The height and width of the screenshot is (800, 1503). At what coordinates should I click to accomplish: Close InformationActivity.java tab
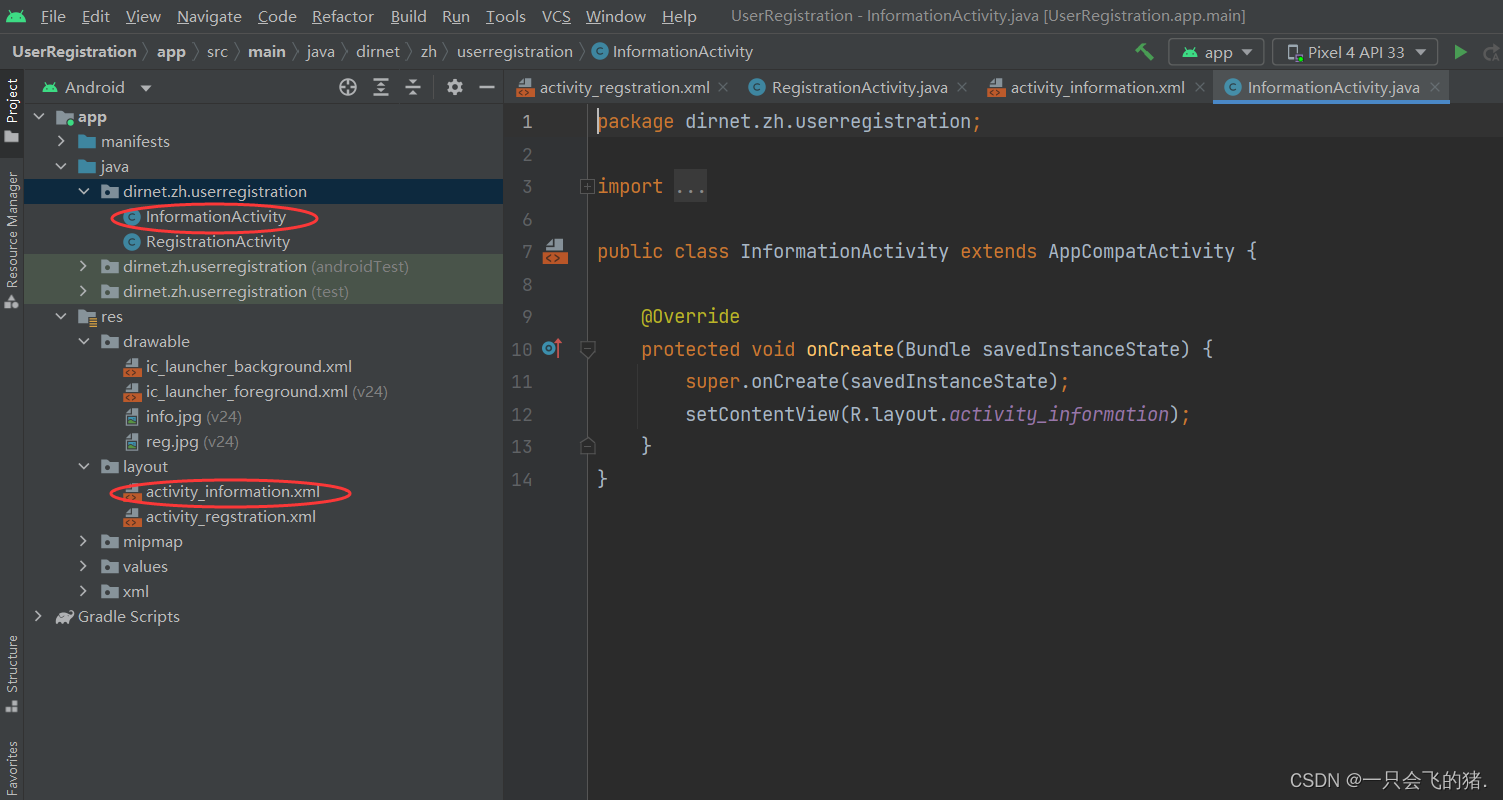[1434, 87]
